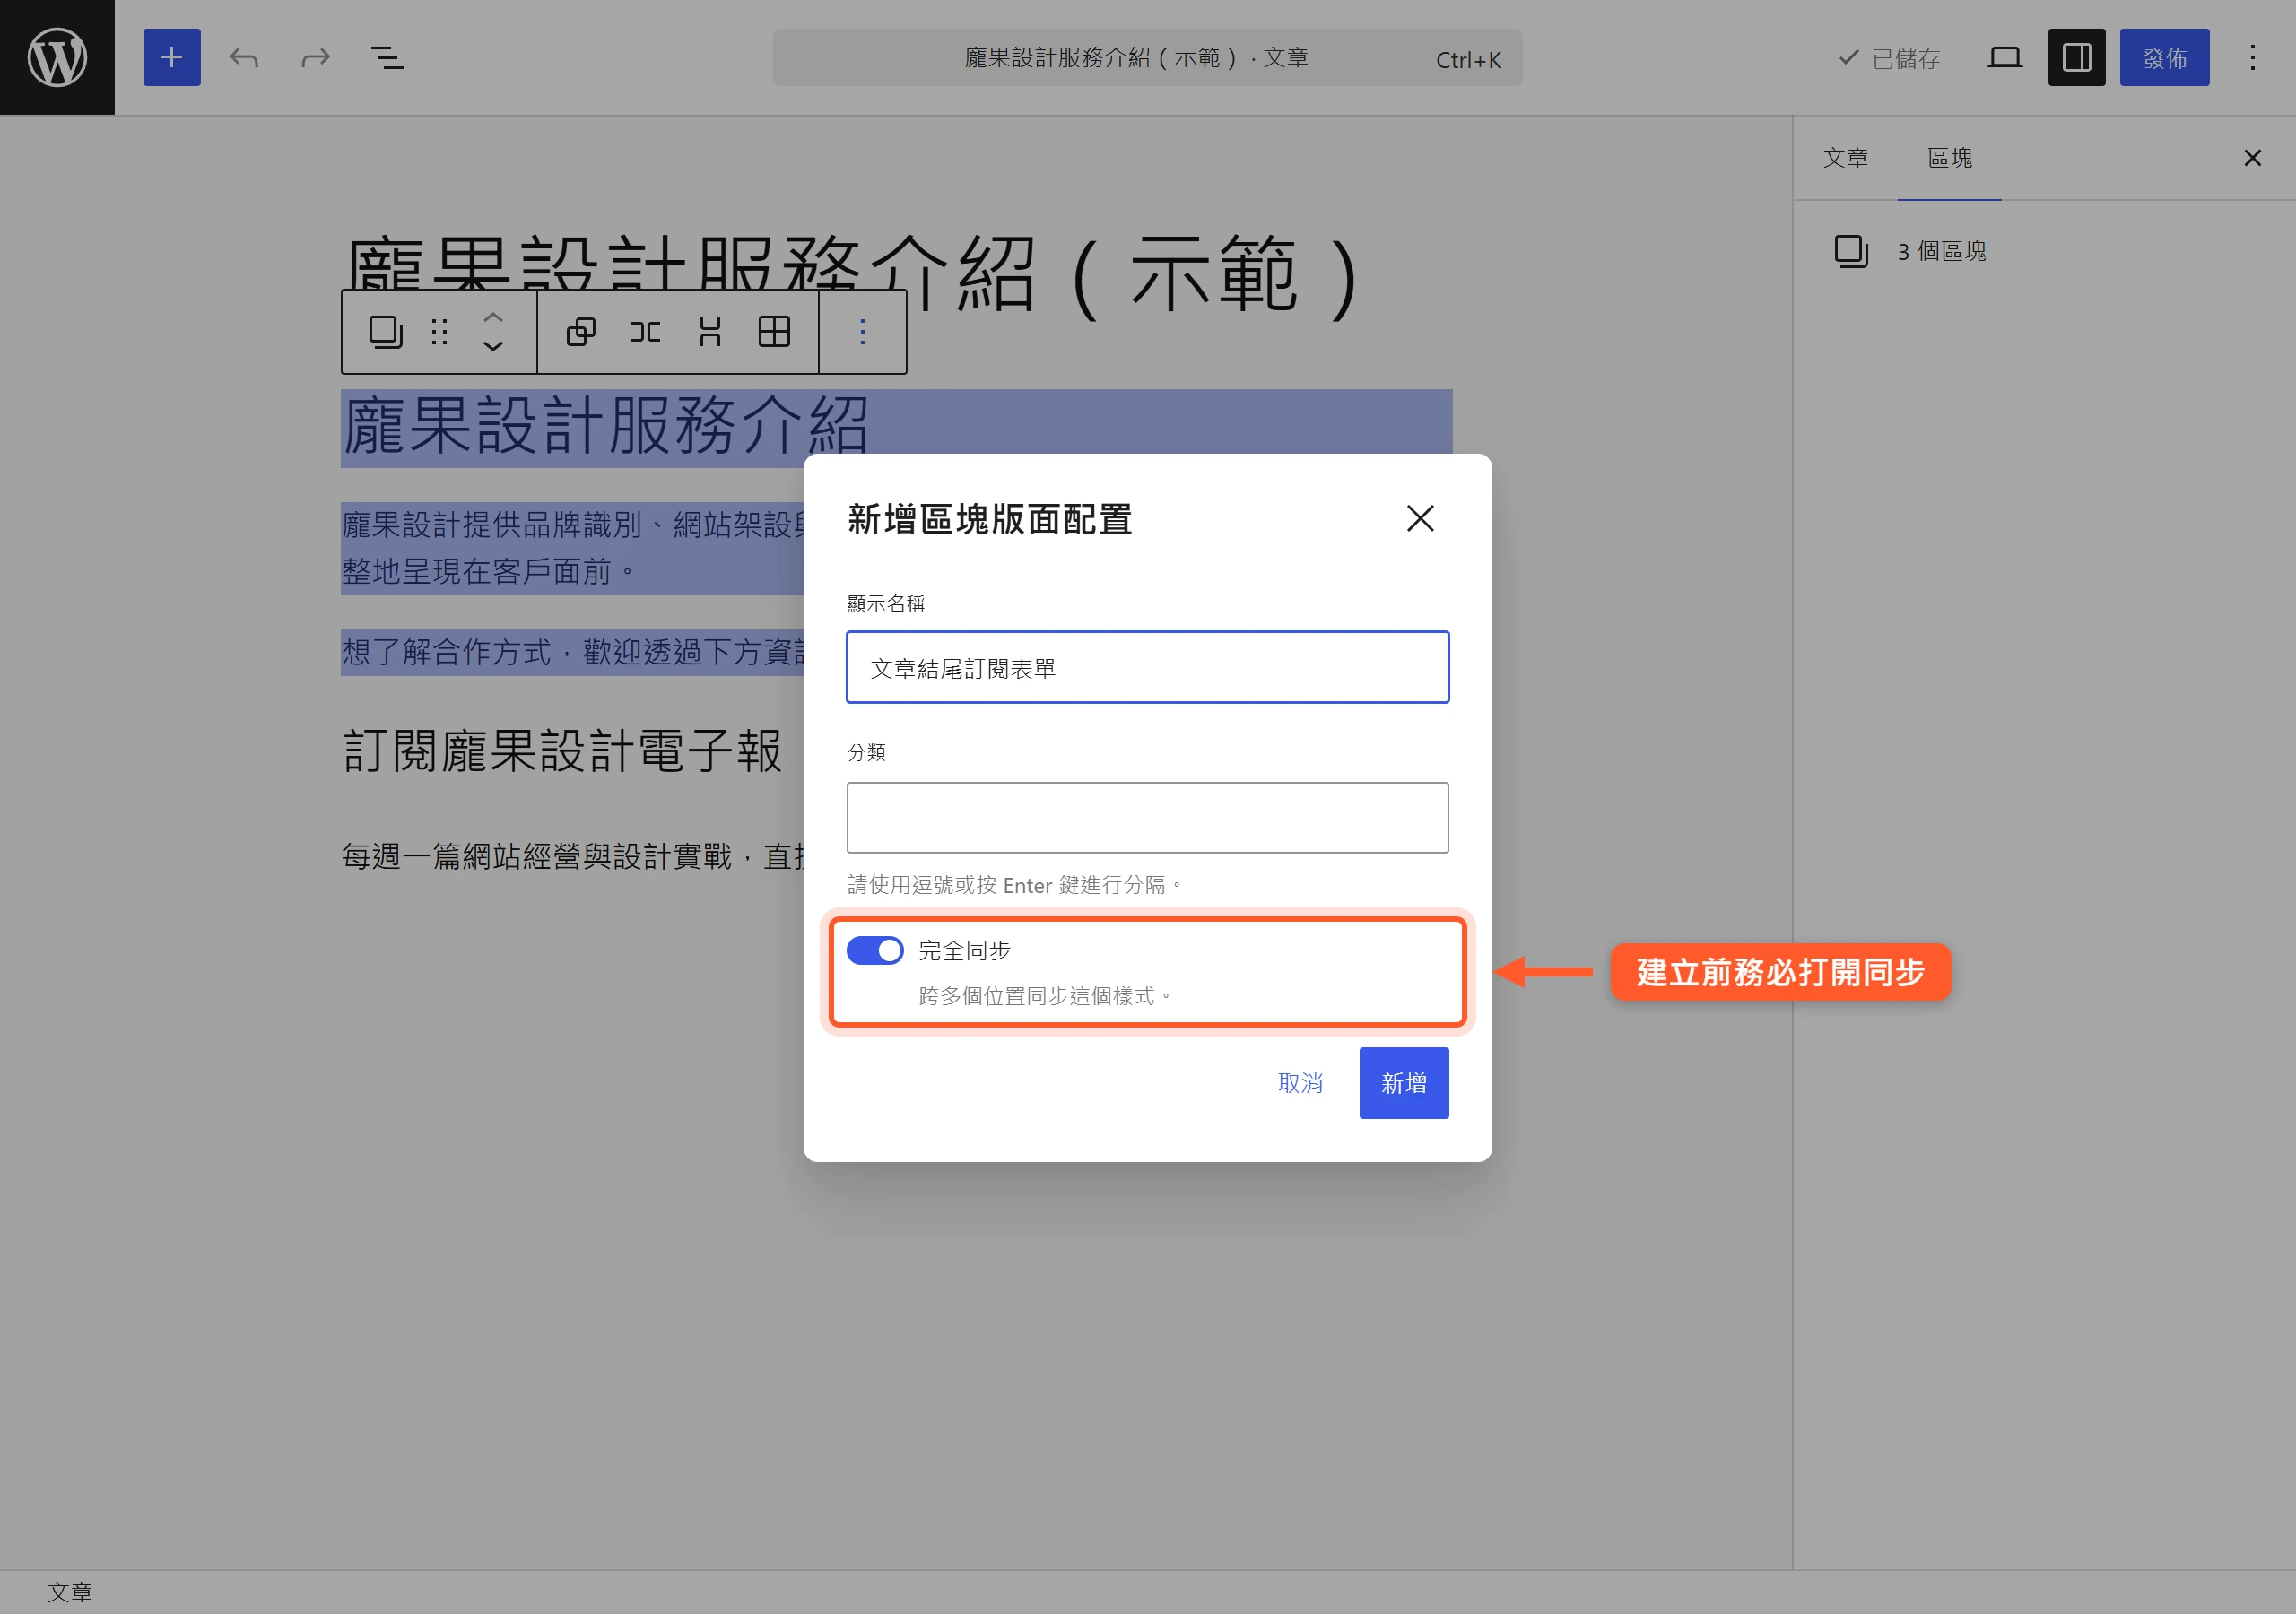Image resolution: width=2296 pixels, height=1614 pixels.
Task: Click the 分類 category input field
Action: 1147,818
